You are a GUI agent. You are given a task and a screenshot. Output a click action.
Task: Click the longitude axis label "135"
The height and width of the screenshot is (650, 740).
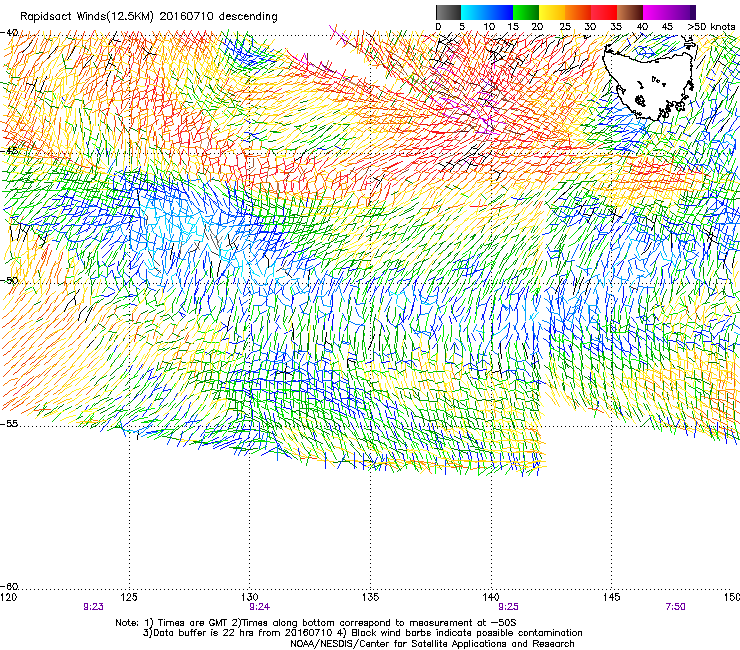pos(370,597)
